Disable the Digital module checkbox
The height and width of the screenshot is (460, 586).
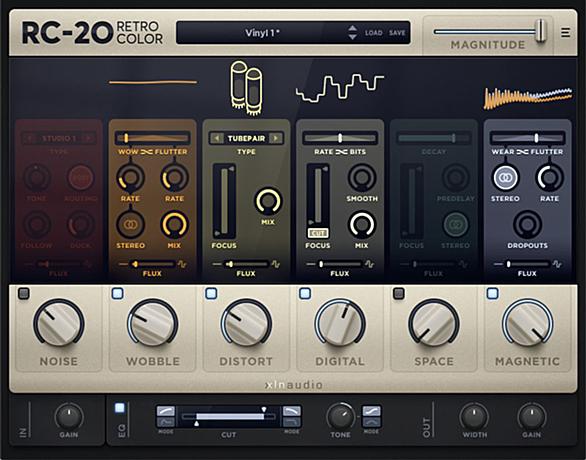(305, 293)
